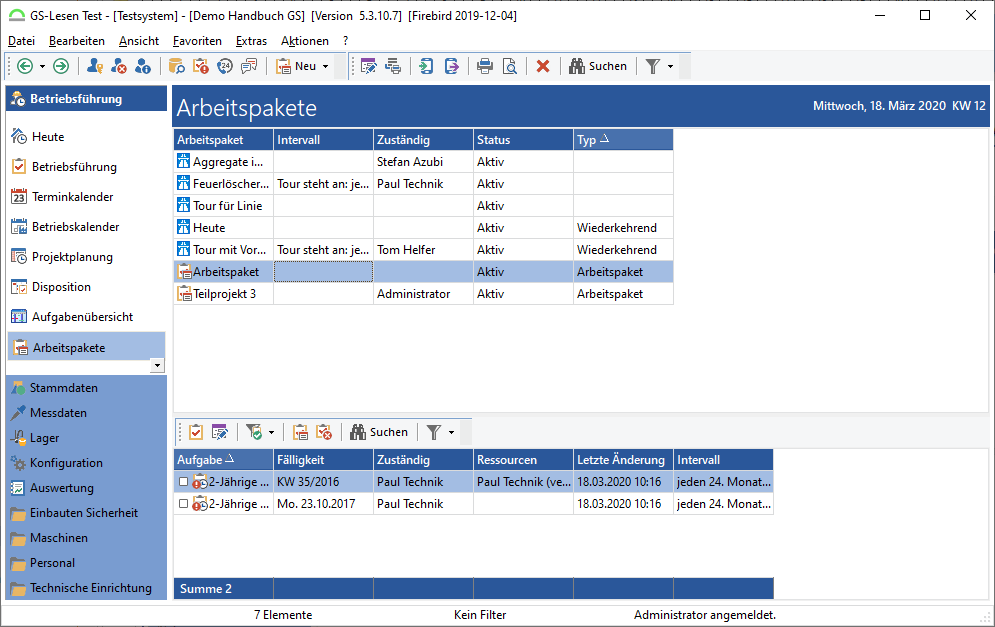Open the Neu dropdown arrow

326,67
